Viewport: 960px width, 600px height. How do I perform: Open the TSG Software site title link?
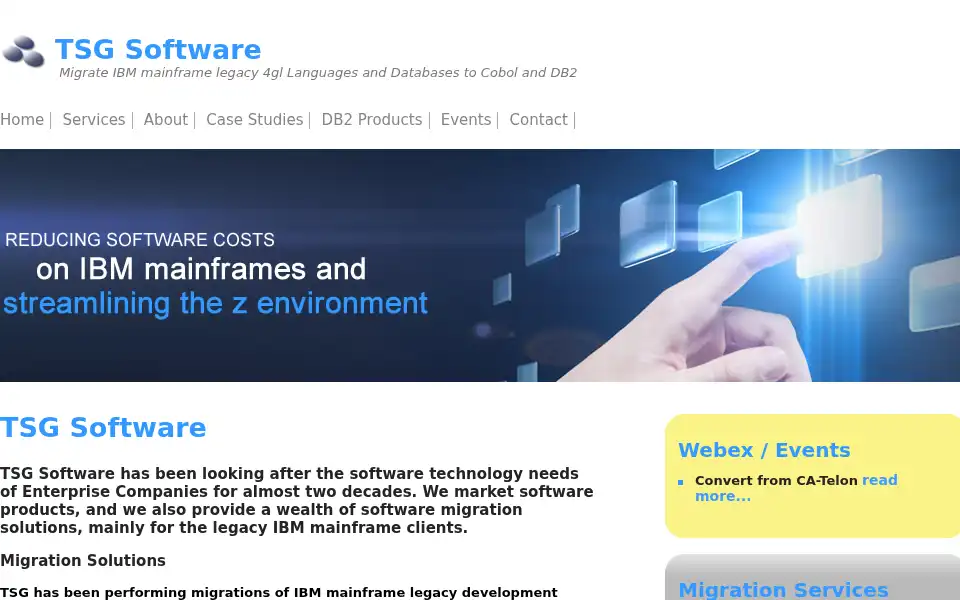[x=158, y=50]
